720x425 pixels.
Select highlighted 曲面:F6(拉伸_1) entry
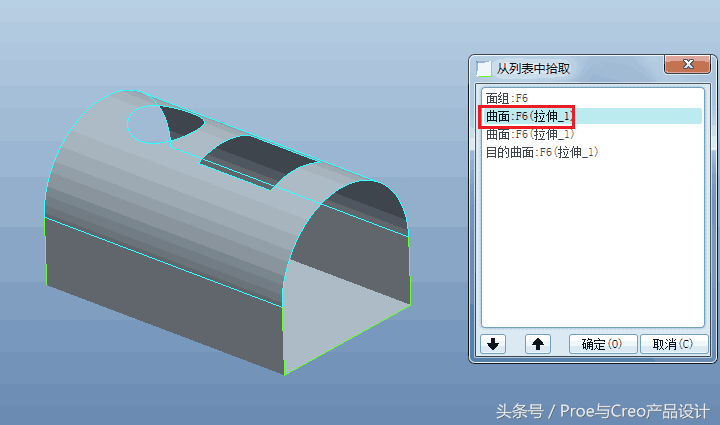(591, 116)
